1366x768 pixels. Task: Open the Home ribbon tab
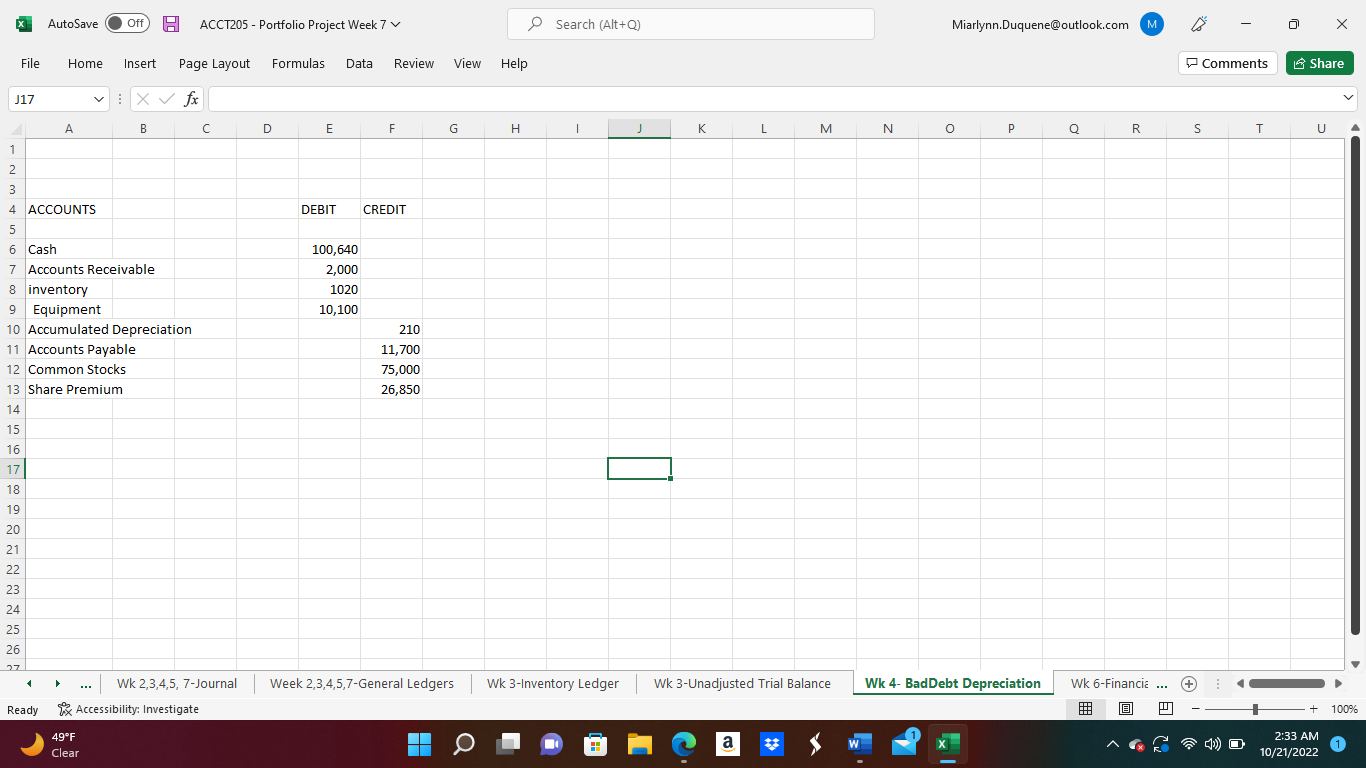(85, 63)
